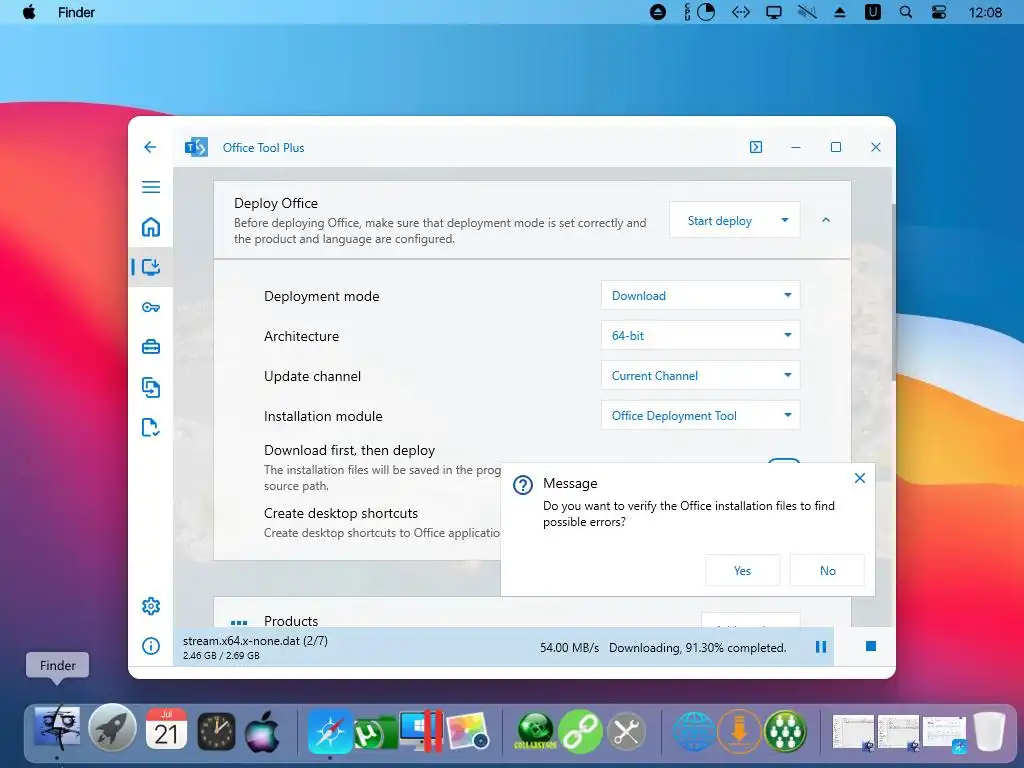The width and height of the screenshot is (1024, 768).
Task: Open the Installation module dropdown
Action: point(701,415)
